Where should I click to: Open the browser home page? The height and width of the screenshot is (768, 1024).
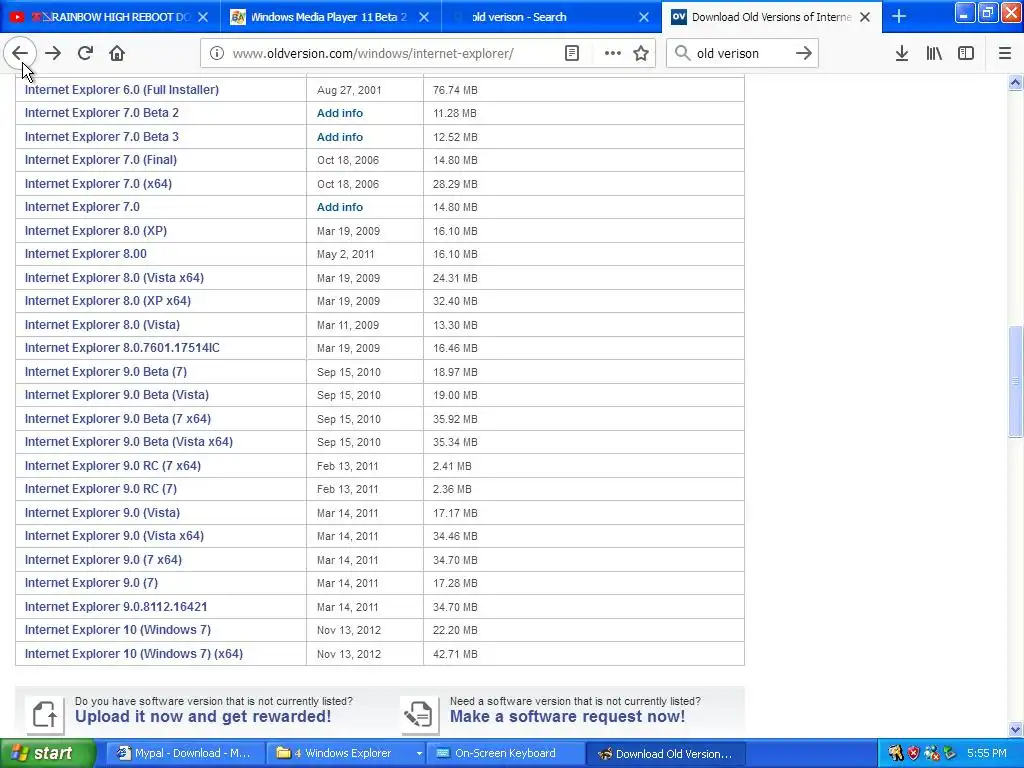pyautogui.click(x=117, y=53)
